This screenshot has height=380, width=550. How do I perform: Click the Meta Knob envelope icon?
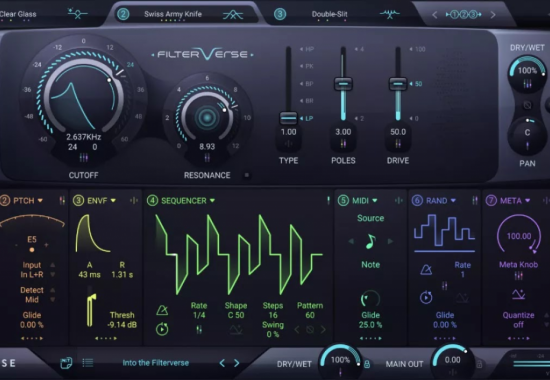518,294
